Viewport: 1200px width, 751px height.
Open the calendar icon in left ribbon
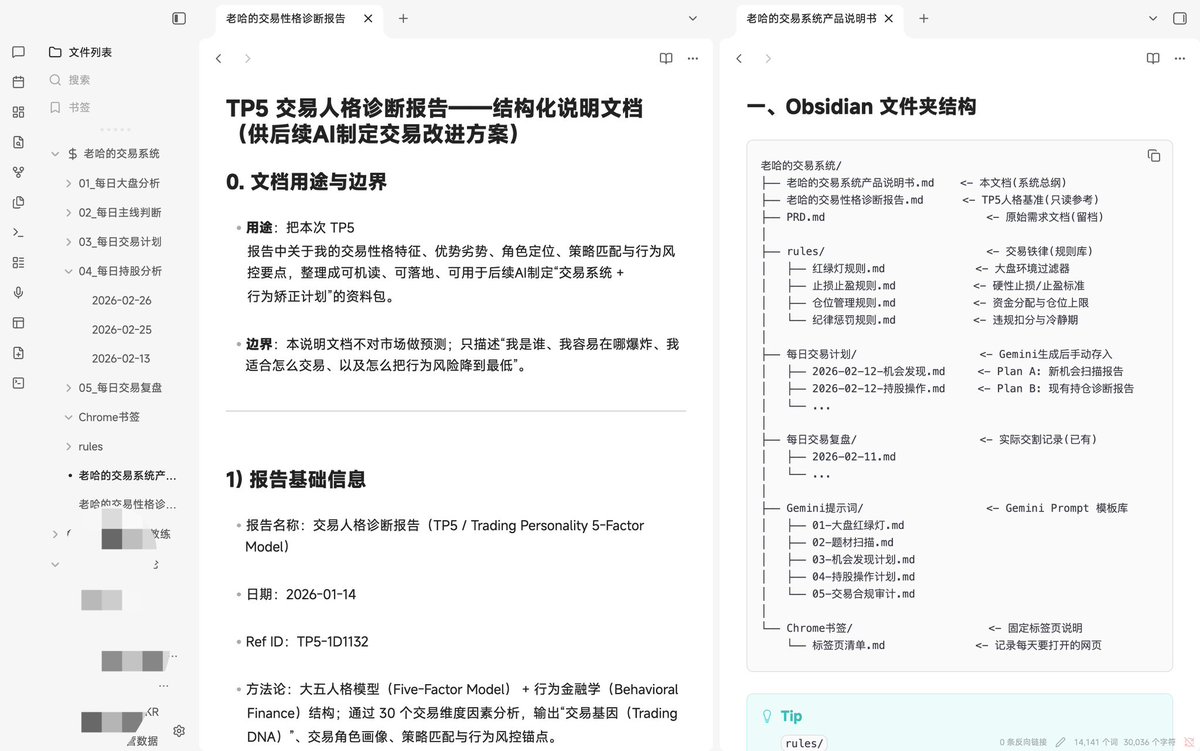click(18, 83)
